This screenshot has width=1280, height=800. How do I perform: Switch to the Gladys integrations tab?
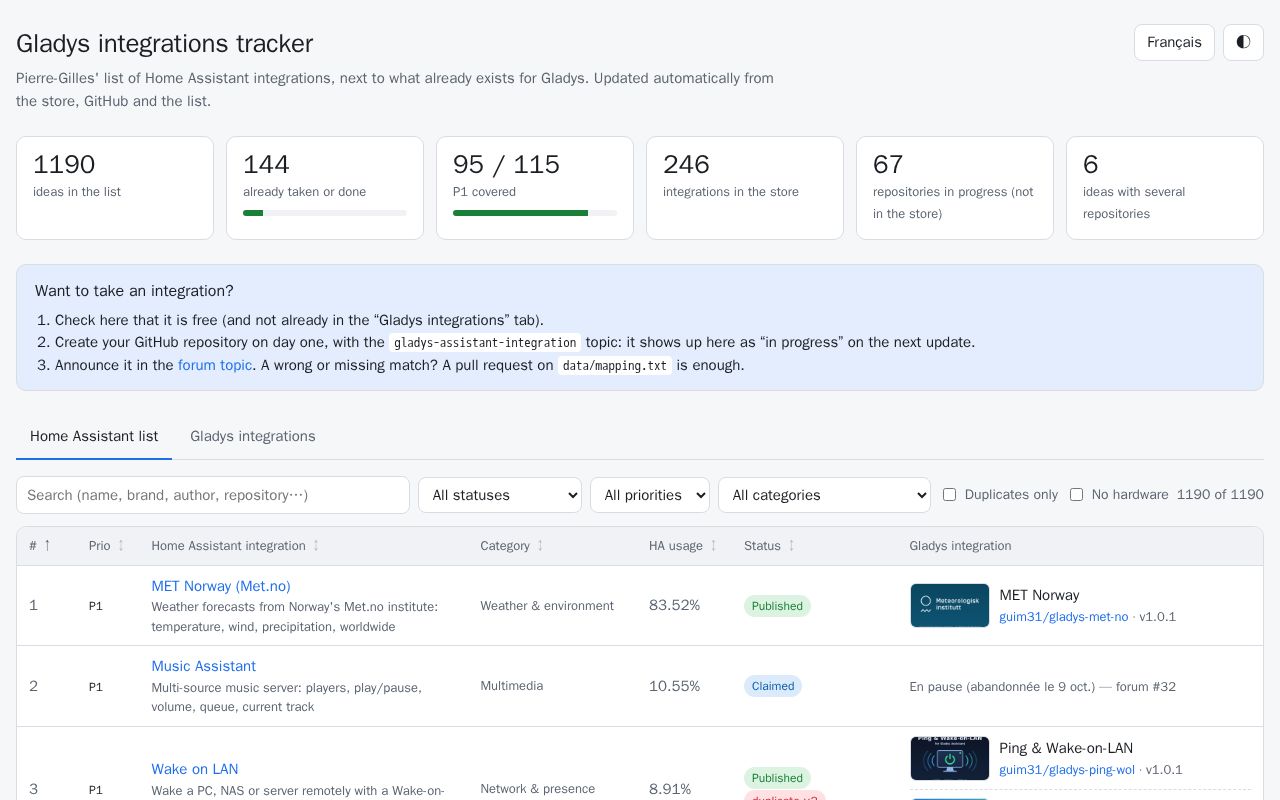[x=253, y=436]
